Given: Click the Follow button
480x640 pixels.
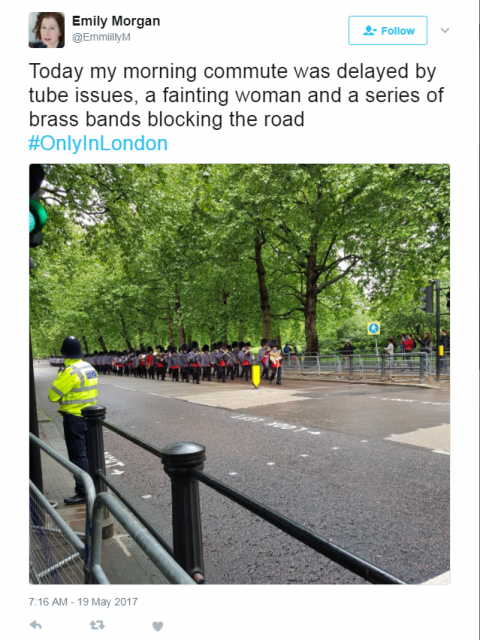Looking at the screenshot, I should click(388, 31).
